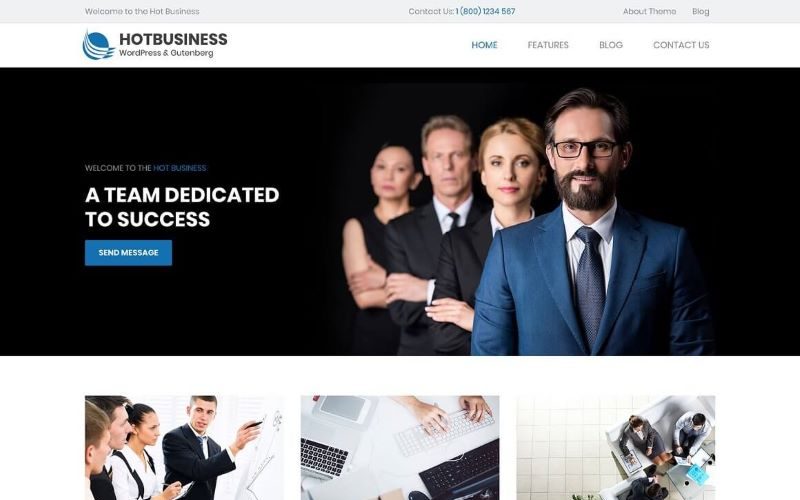Open the Features menu item
This screenshot has width=800, height=500.
[547, 45]
